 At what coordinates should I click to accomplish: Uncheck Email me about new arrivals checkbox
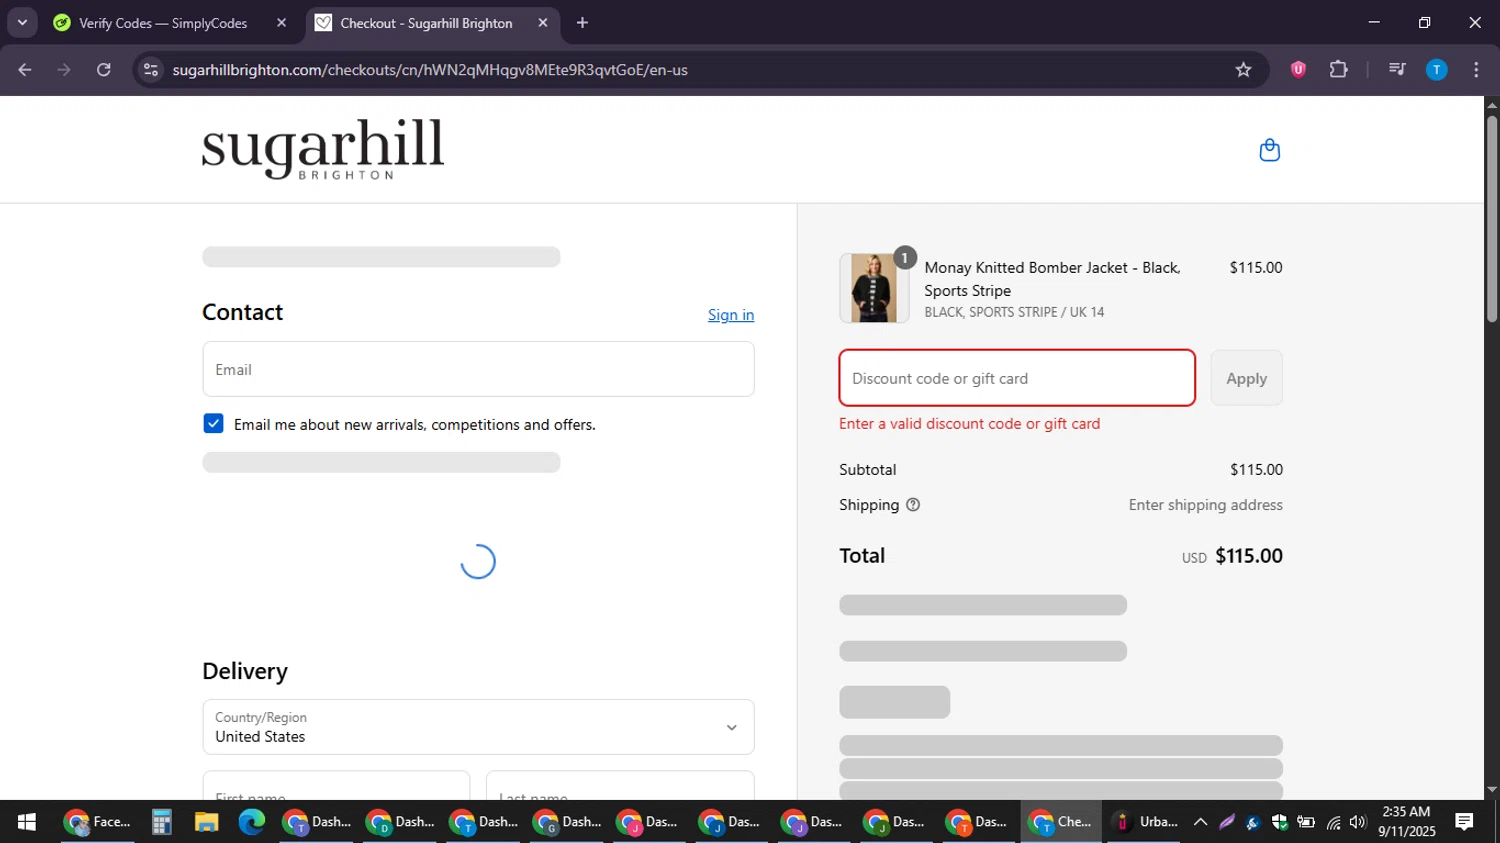[213, 424]
